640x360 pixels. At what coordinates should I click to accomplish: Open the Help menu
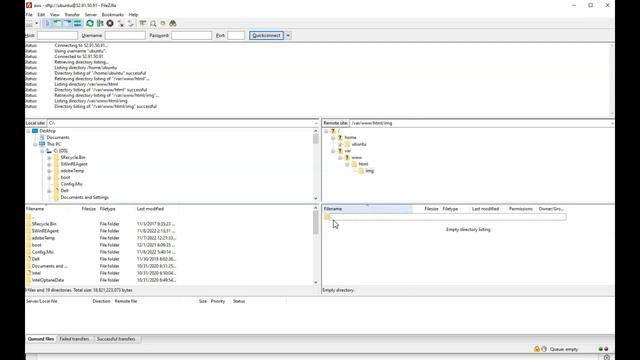click(x=133, y=15)
